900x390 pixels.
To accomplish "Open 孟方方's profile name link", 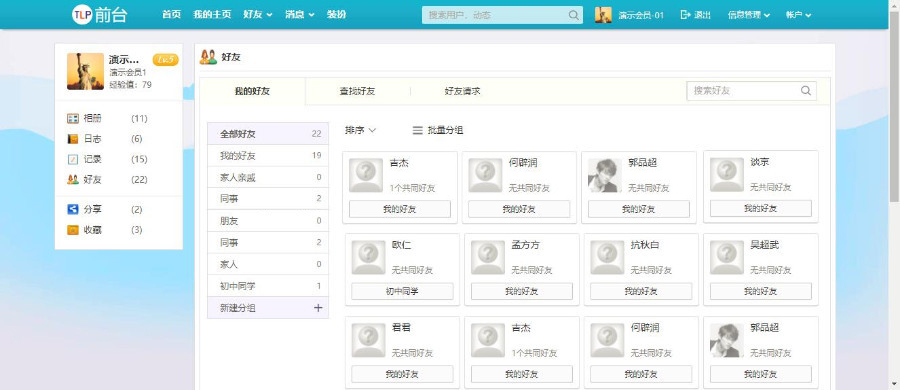I will pyautogui.click(x=525, y=245).
